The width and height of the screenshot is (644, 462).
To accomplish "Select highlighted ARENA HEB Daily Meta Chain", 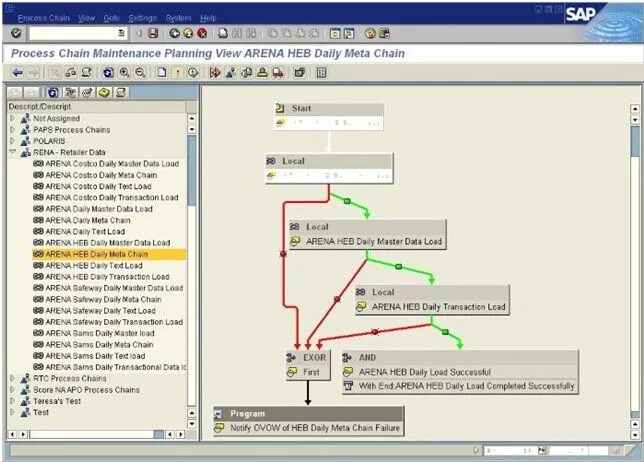I will (x=109, y=254).
